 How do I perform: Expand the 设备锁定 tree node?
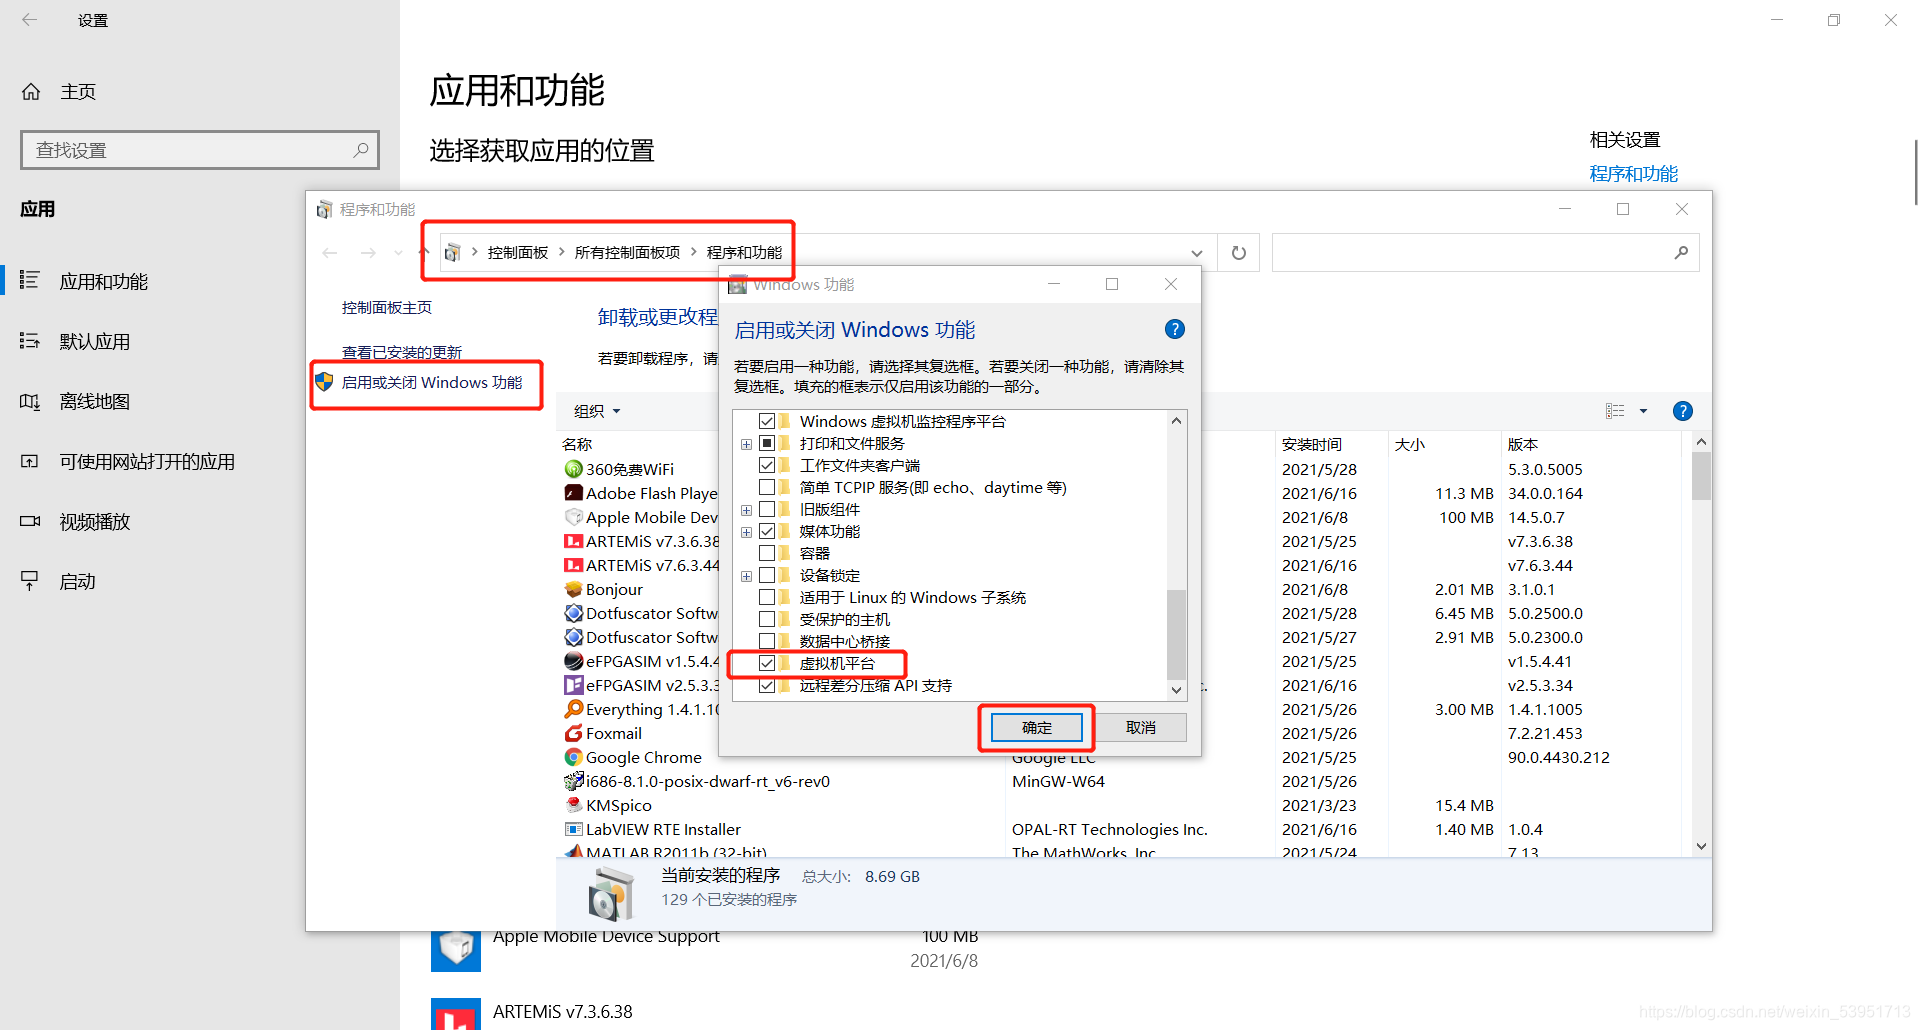click(x=746, y=576)
